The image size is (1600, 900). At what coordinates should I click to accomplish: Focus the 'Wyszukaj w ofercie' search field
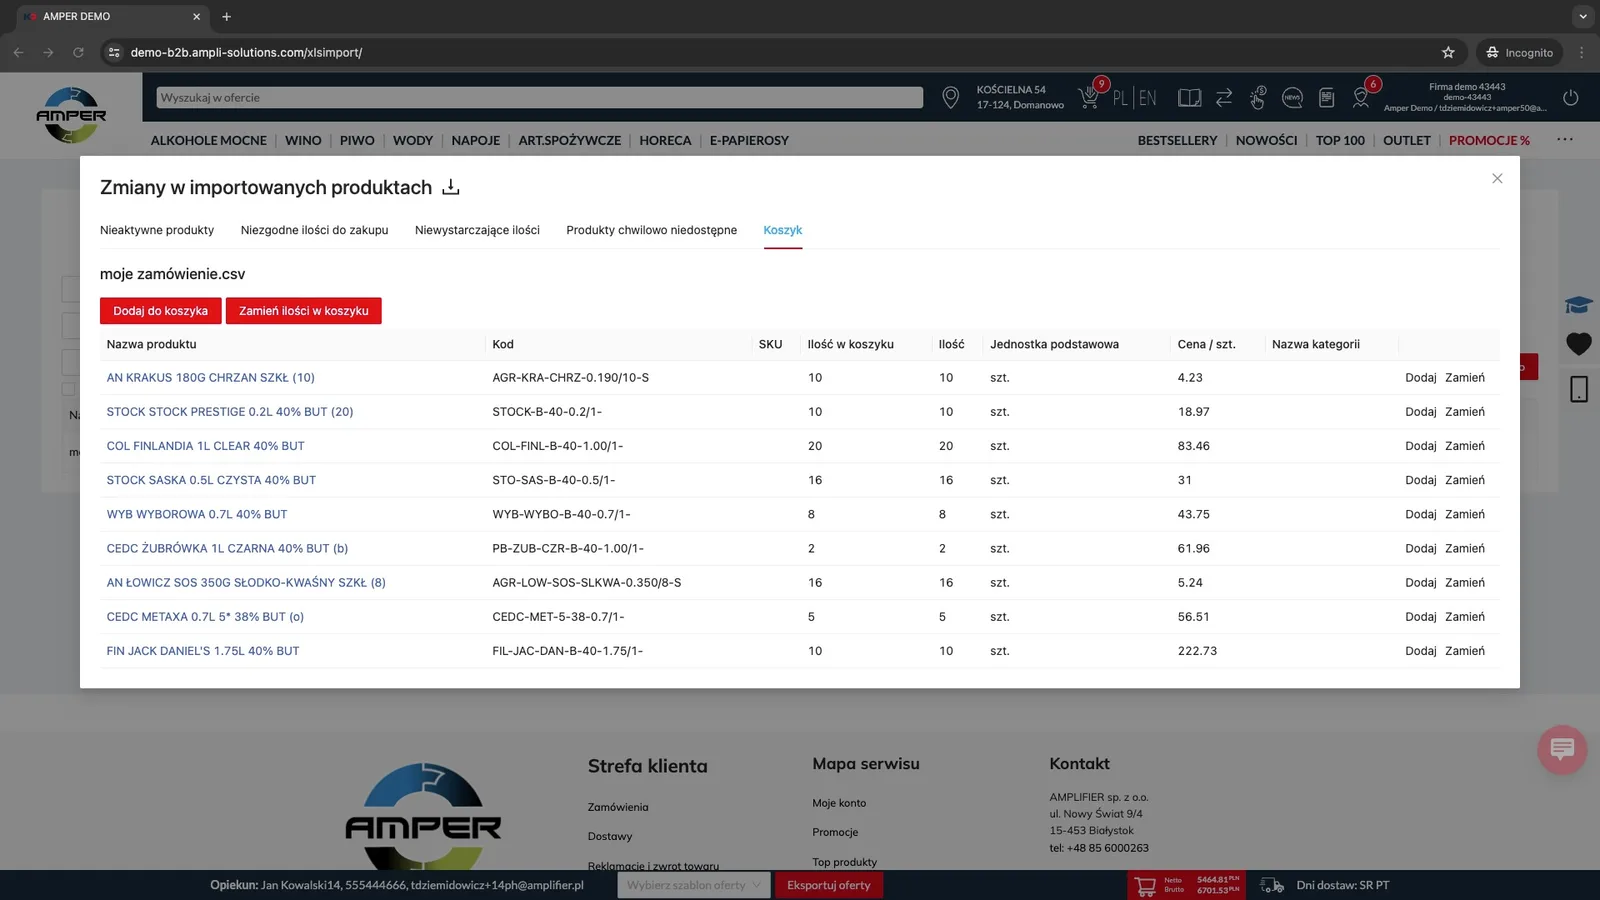click(540, 97)
